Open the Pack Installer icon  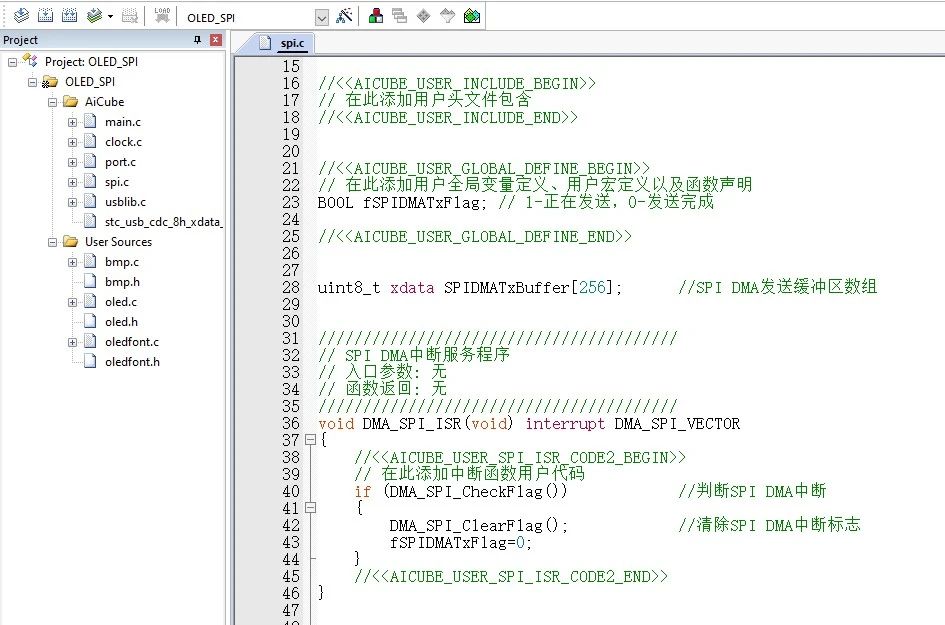point(472,16)
